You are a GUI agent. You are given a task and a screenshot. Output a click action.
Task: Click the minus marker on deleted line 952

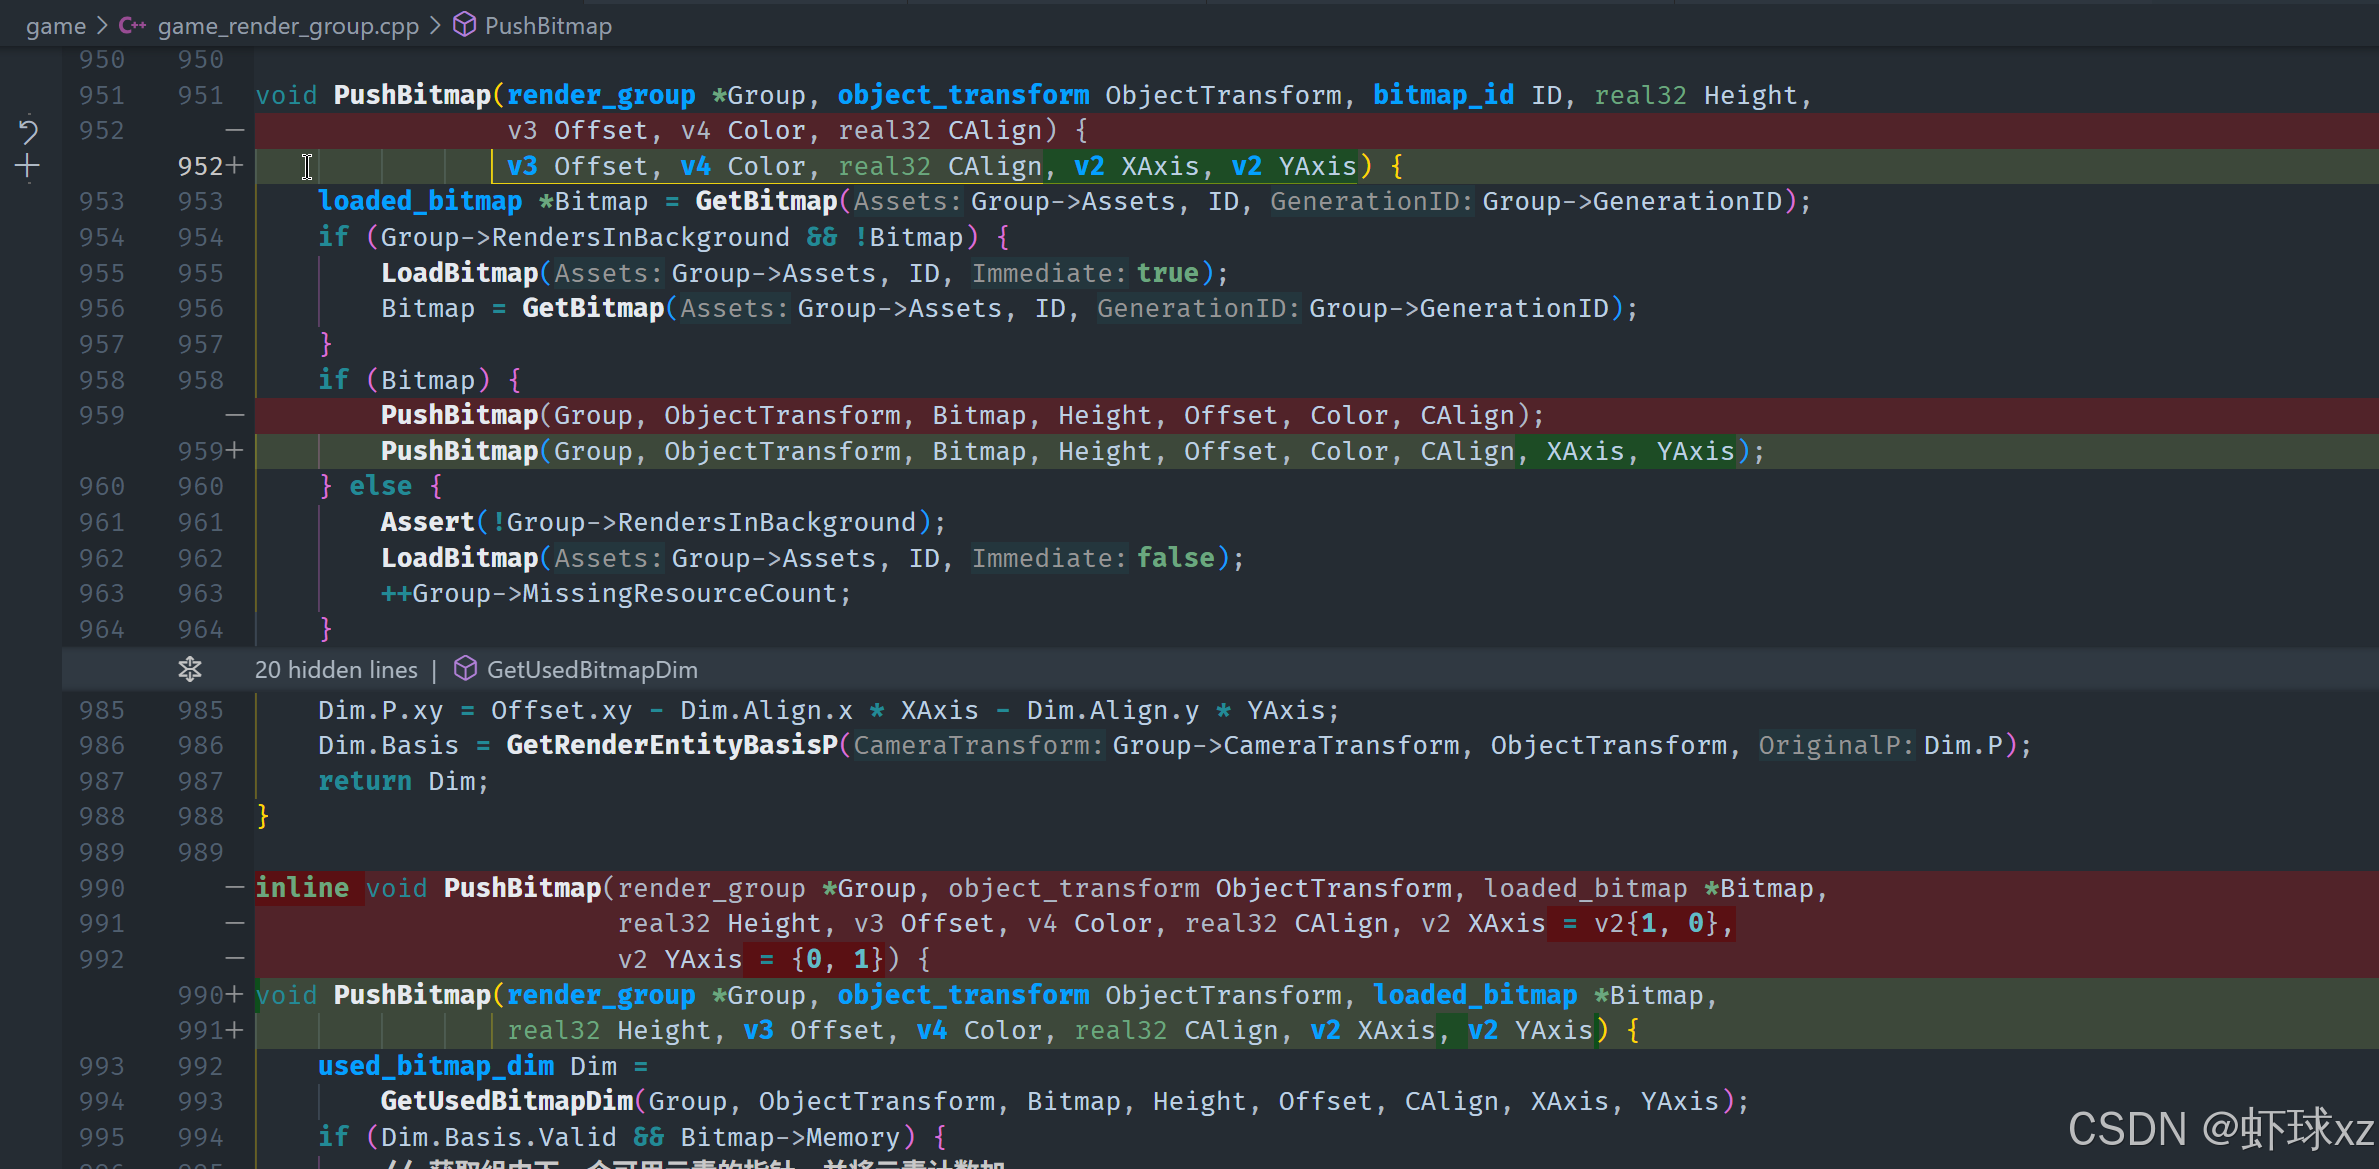[235, 131]
